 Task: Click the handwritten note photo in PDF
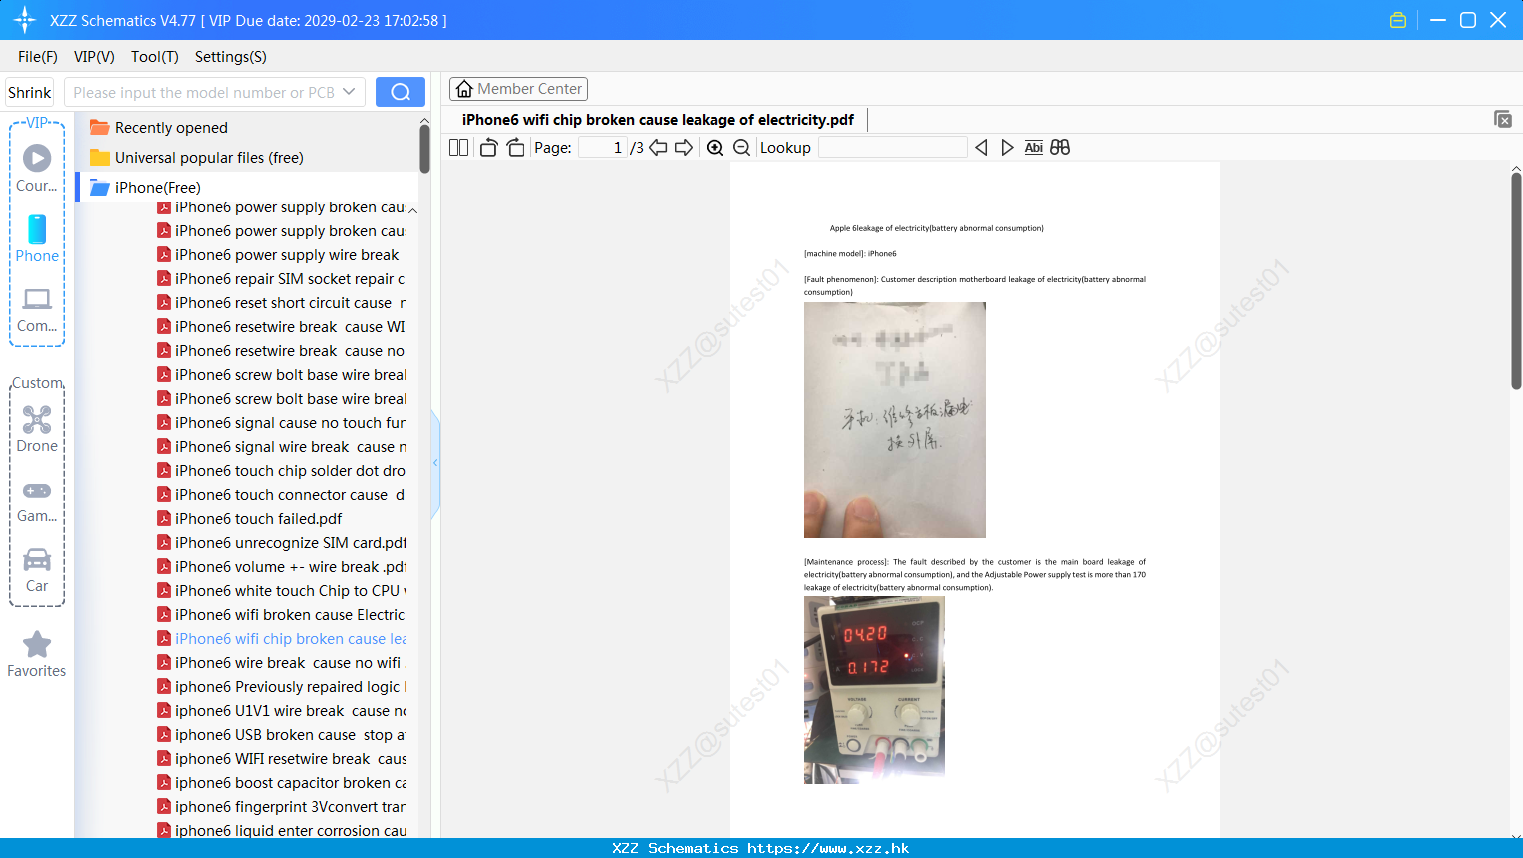[x=895, y=420]
